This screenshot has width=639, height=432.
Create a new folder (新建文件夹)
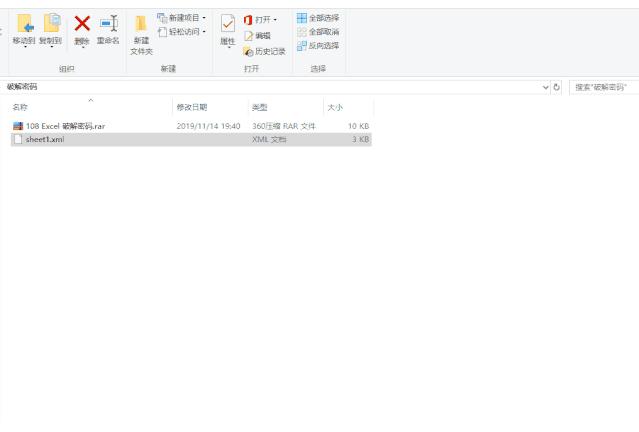tap(141, 35)
